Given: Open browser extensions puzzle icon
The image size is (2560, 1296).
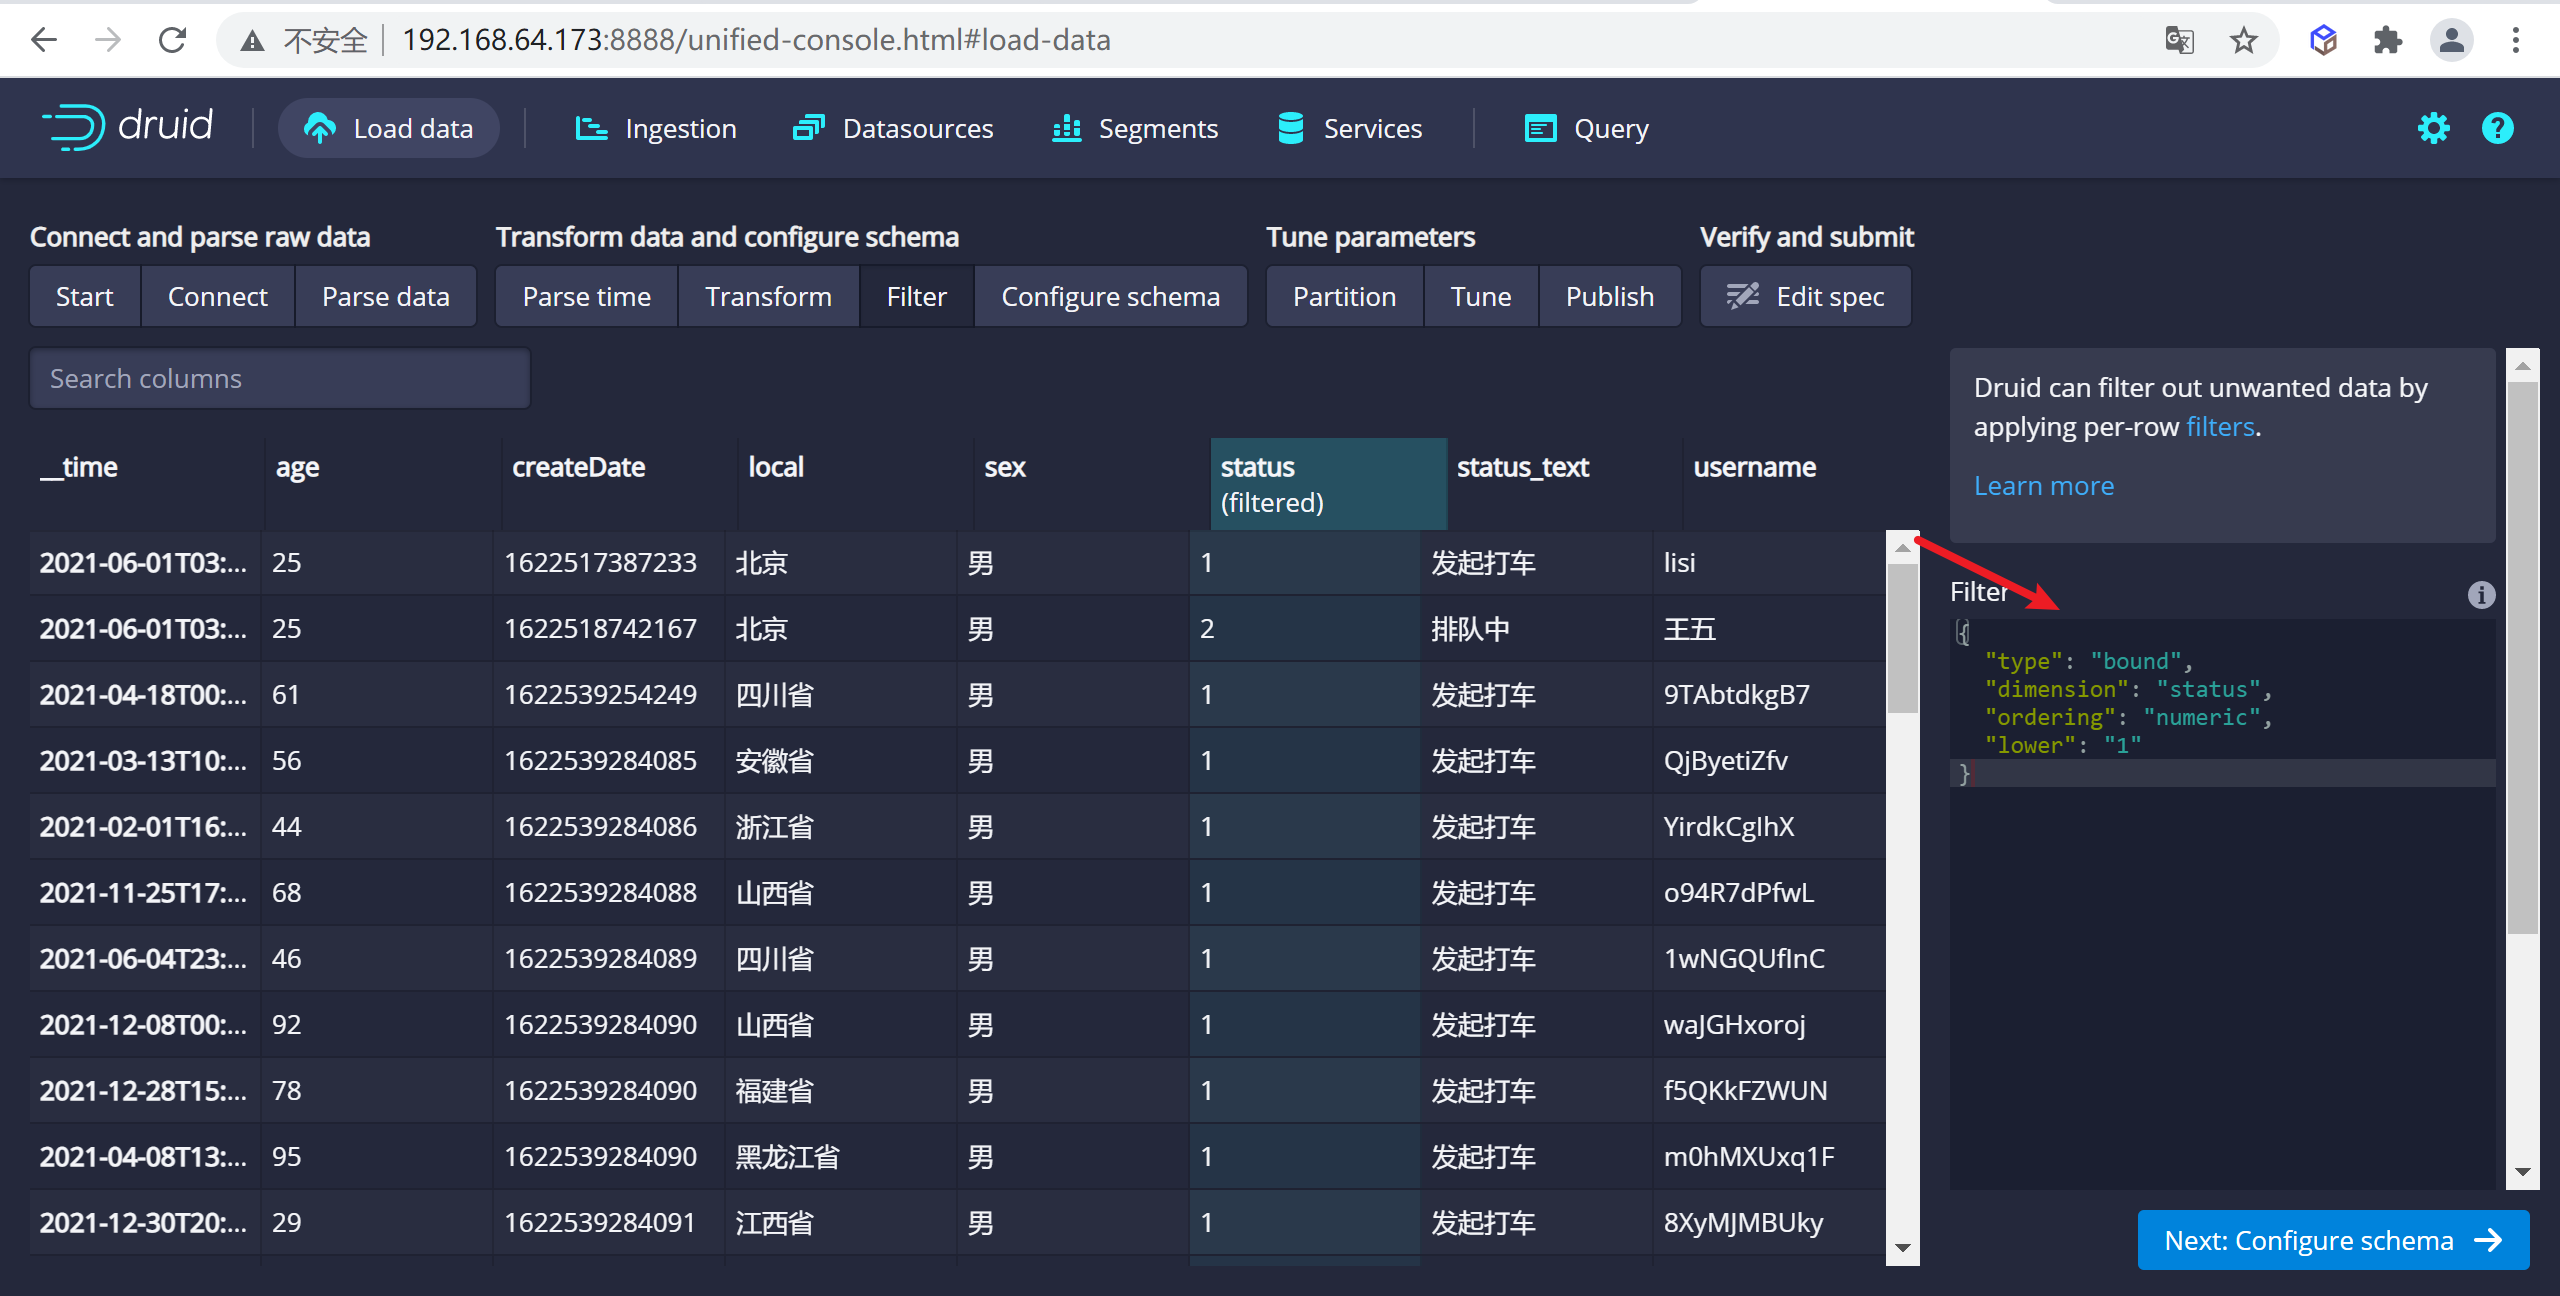Looking at the screenshot, I should click(x=2387, y=40).
